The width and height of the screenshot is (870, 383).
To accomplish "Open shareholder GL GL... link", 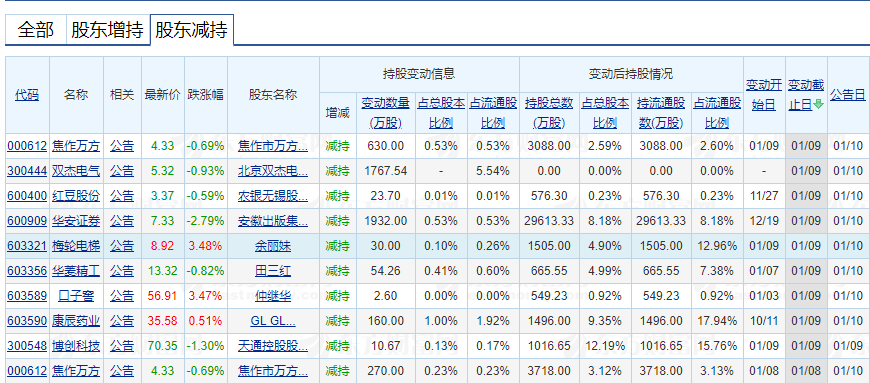I will point(273,321).
